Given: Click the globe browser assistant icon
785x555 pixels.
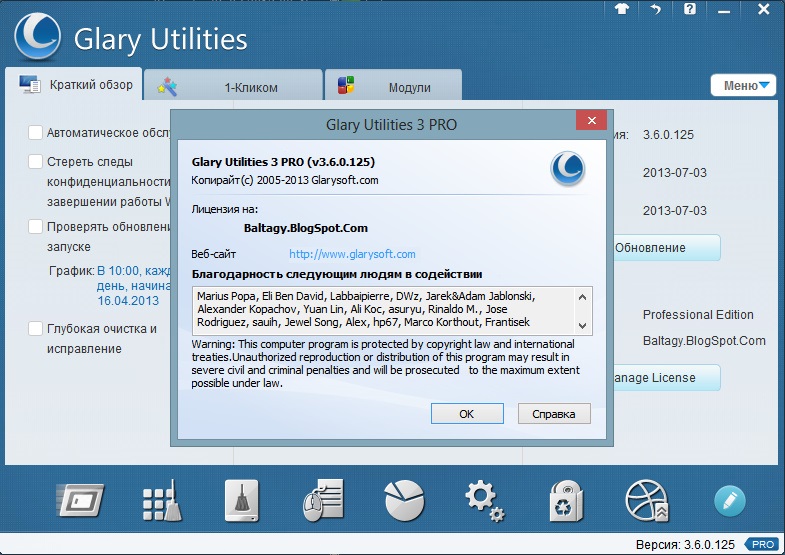Looking at the screenshot, I should [647, 499].
